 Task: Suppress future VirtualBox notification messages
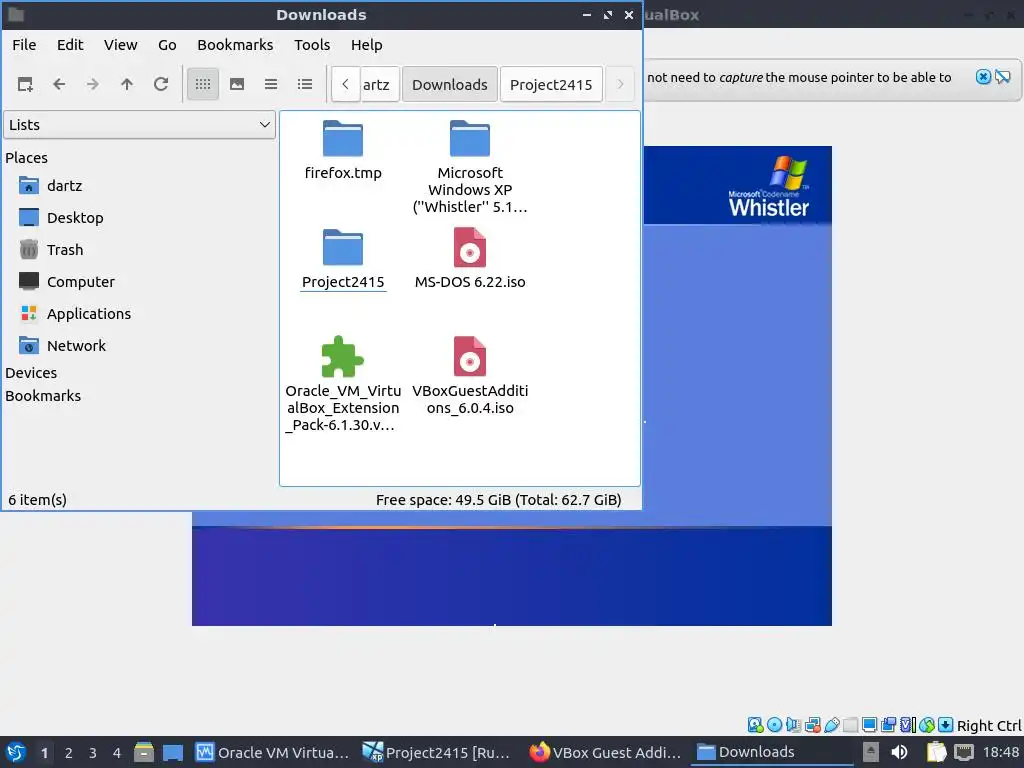point(1003,77)
